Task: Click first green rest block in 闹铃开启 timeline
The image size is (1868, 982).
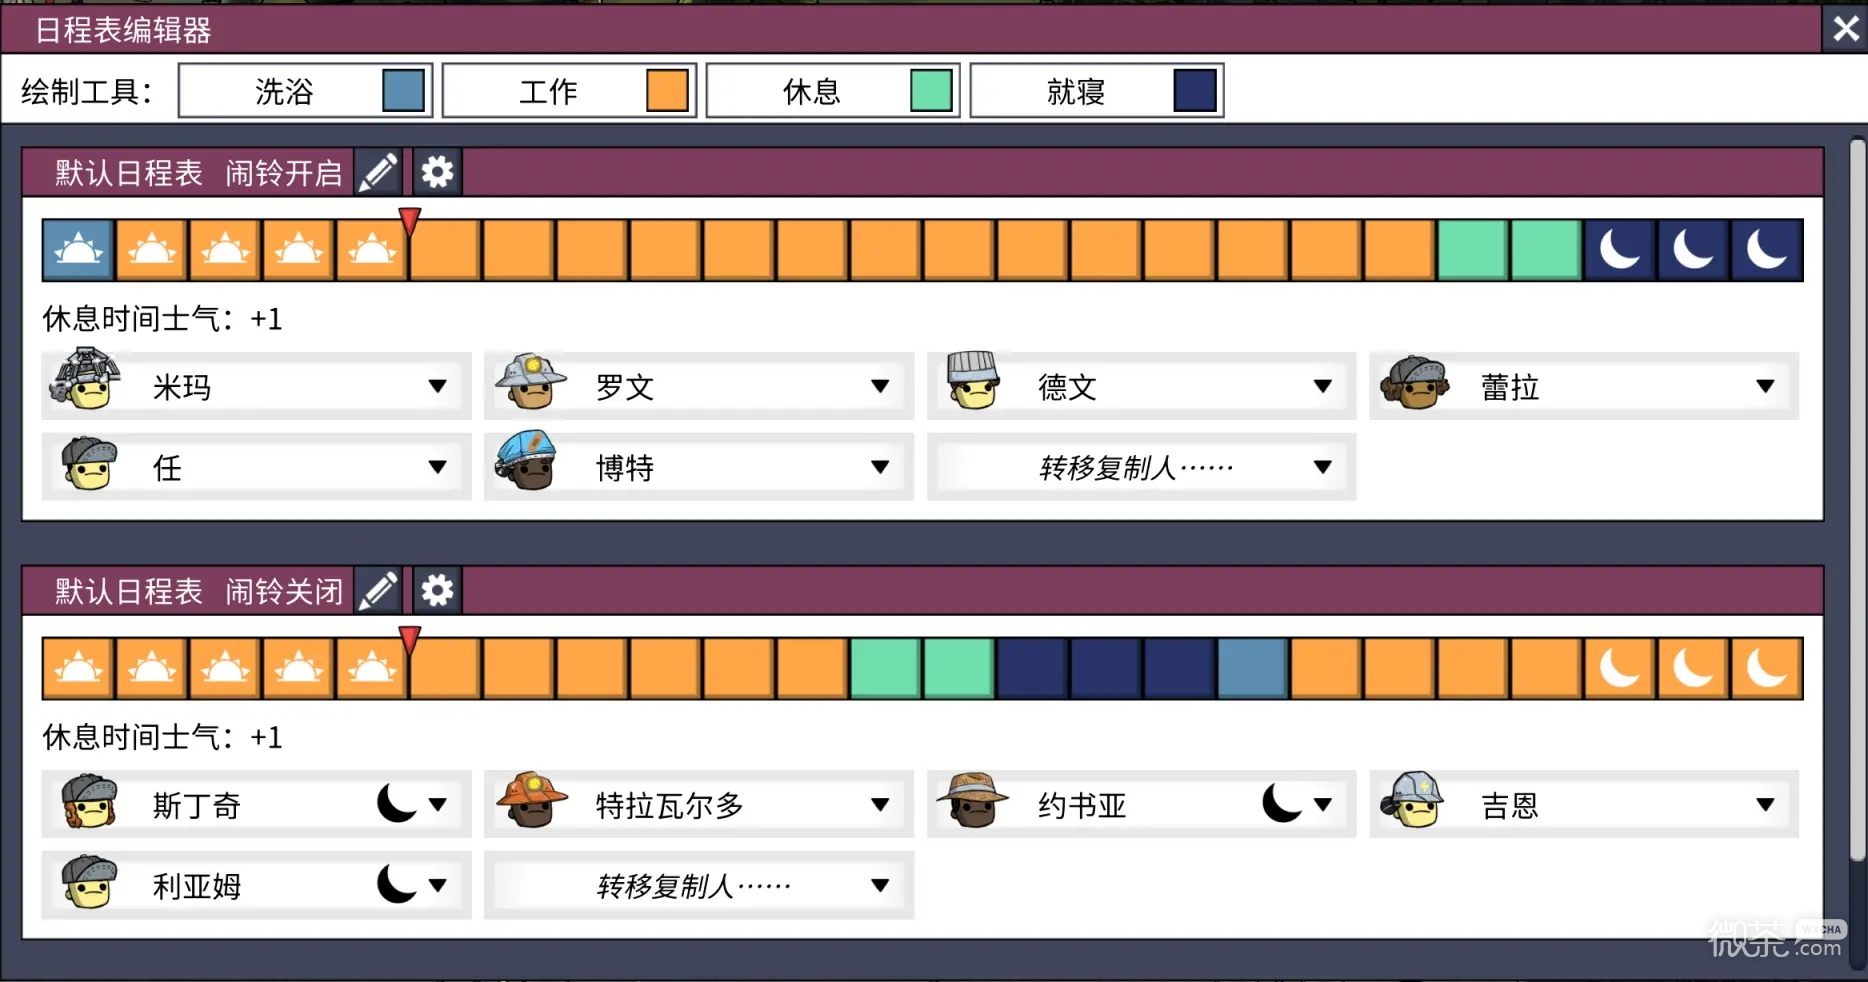Action: pyautogui.click(x=1472, y=250)
